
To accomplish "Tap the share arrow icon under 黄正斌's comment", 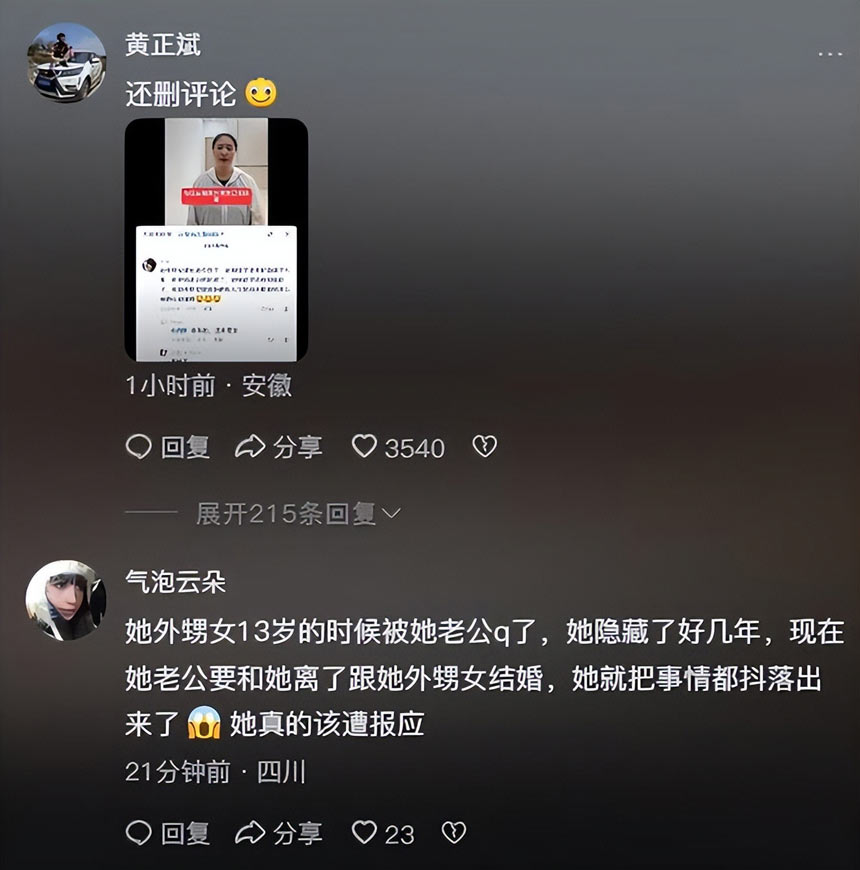I will pyautogui.click(x=250, y=447).
